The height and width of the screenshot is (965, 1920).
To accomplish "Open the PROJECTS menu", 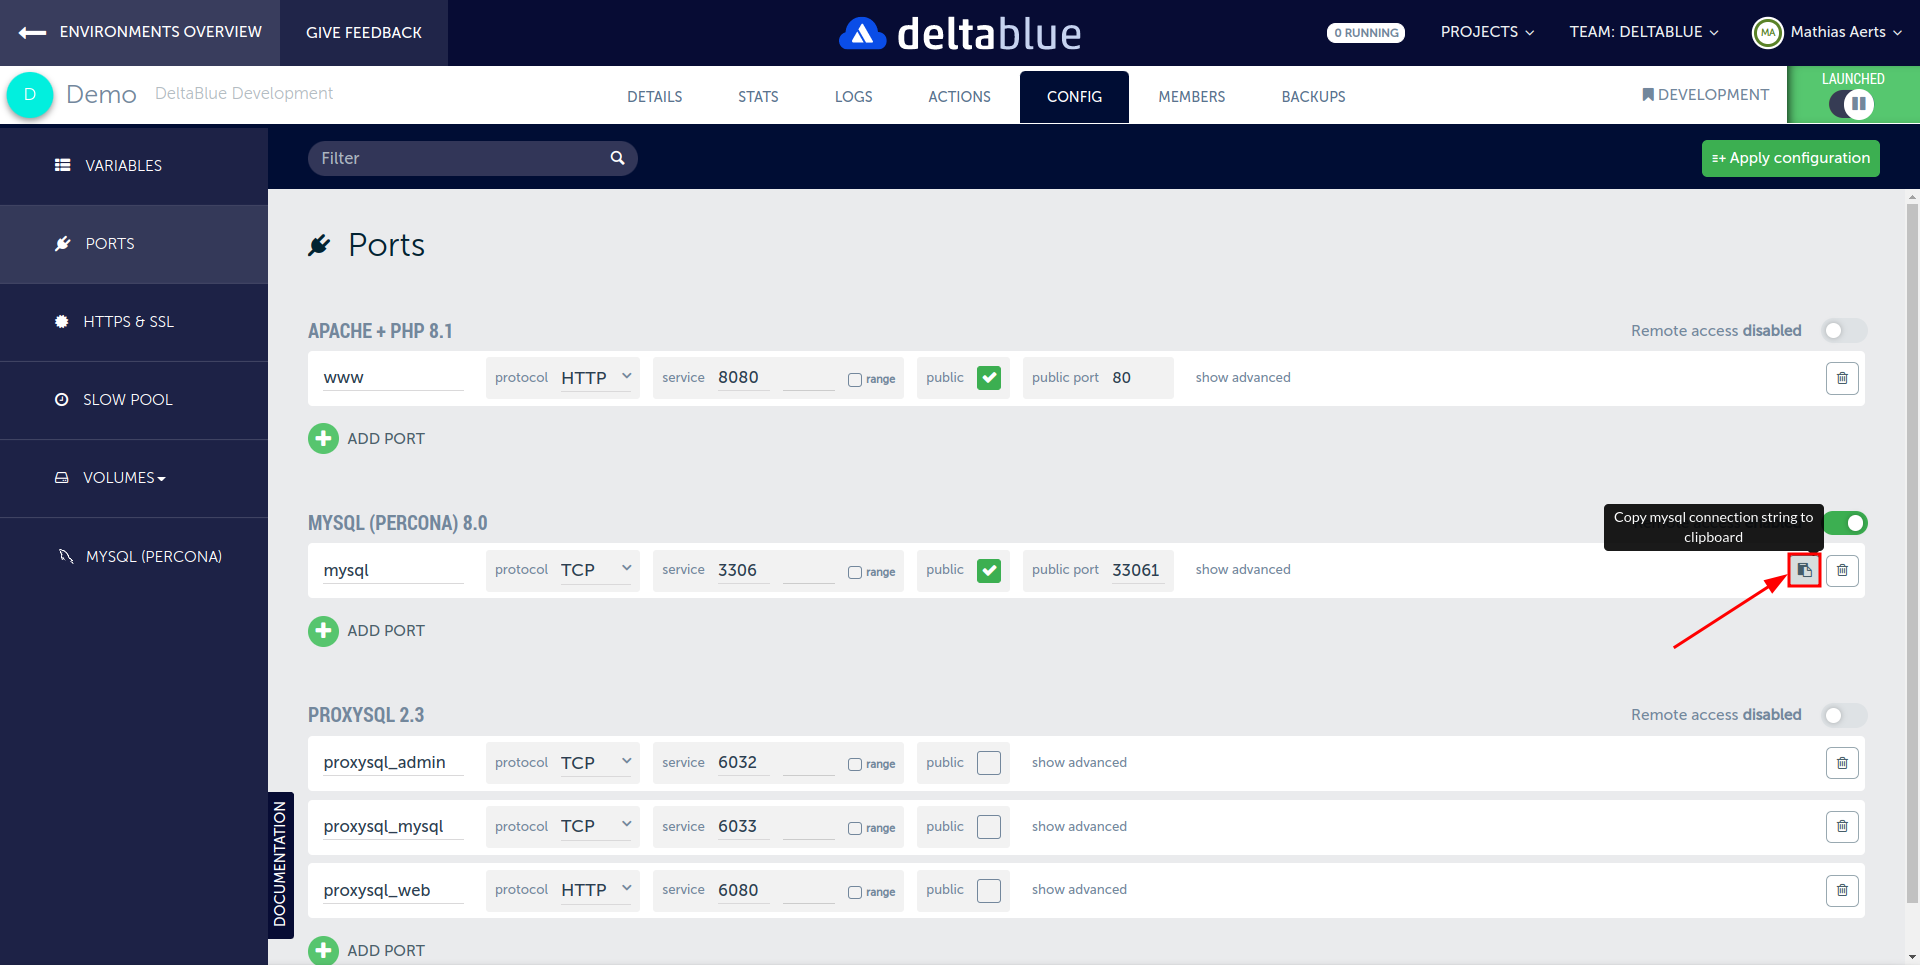I will click(1487, 31).
